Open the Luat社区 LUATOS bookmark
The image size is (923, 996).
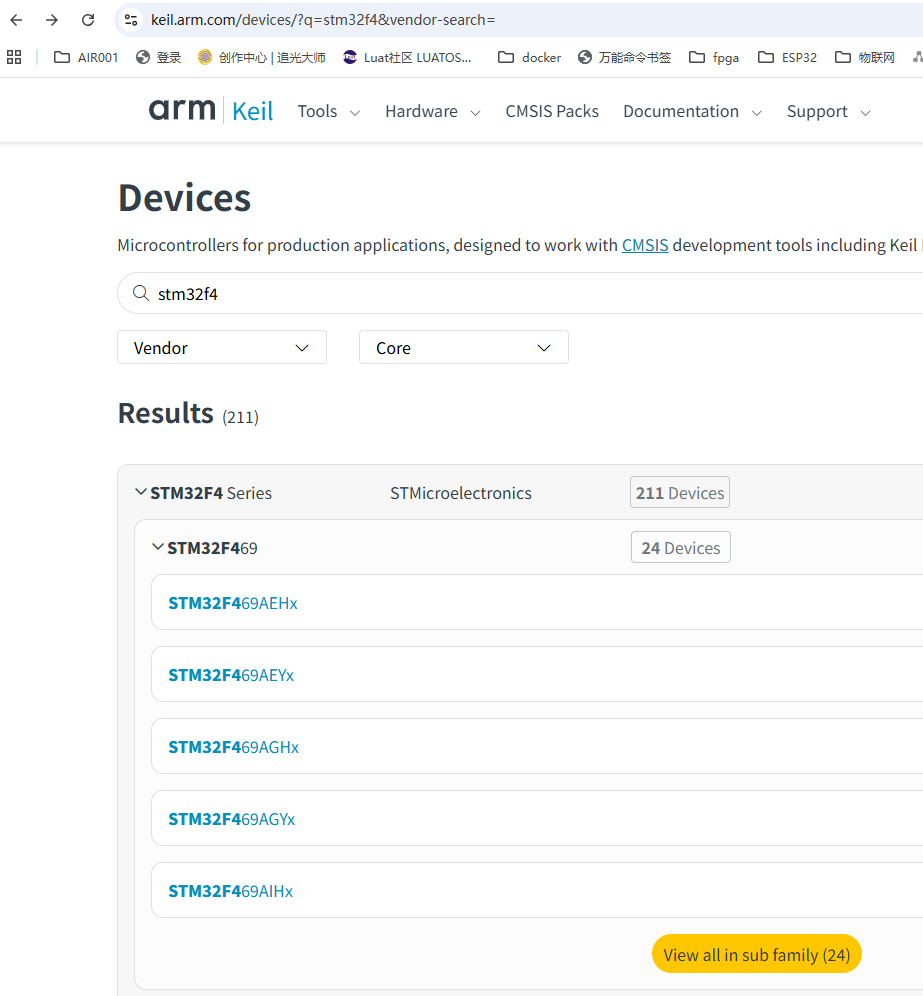pos(407,57)
